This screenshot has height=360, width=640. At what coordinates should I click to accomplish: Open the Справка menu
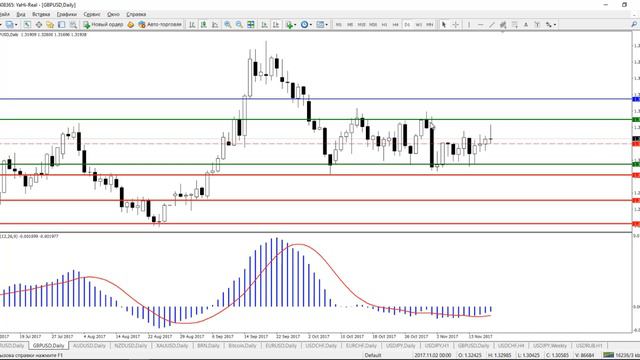[x=136, y=14]
